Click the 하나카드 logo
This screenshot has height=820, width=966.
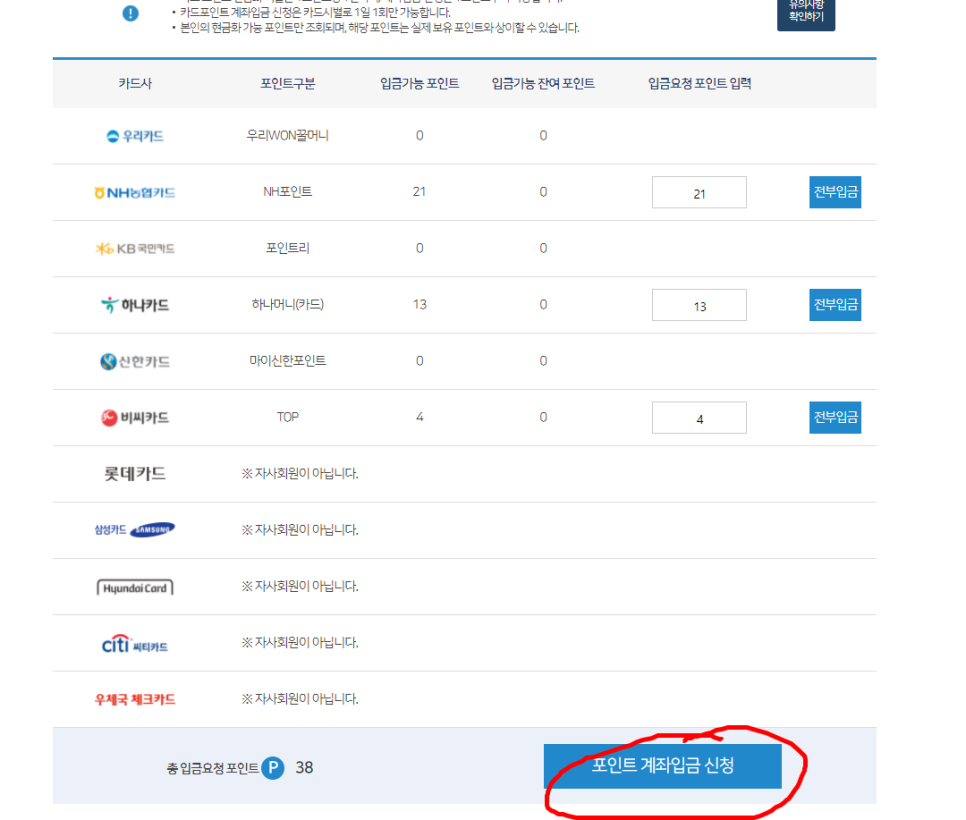point(135,305)
